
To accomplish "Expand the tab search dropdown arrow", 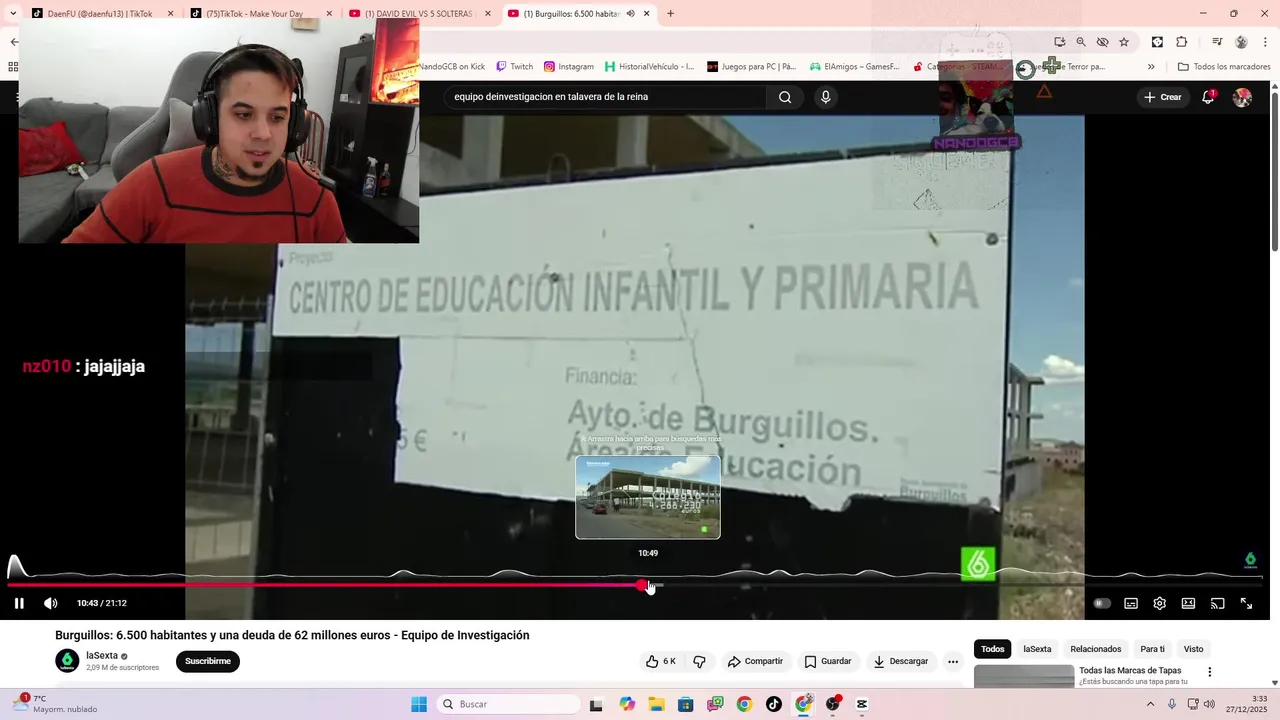I will [12, 13].
